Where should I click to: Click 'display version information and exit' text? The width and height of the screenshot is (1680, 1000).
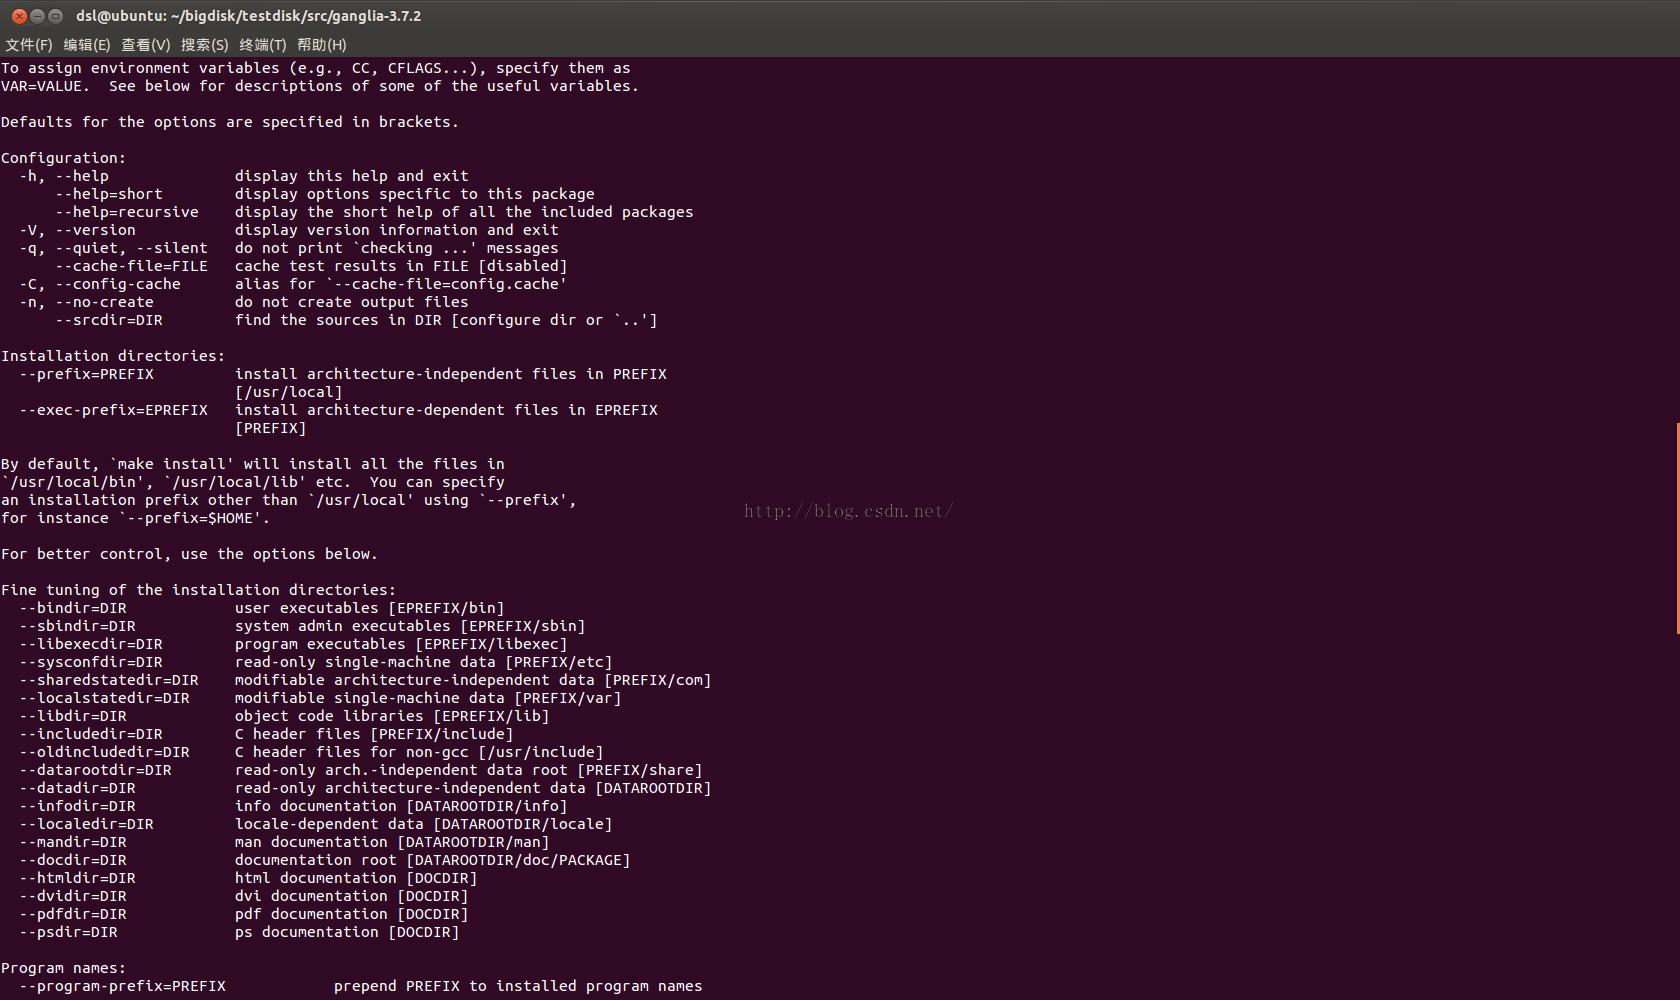[x=397, y=230]
